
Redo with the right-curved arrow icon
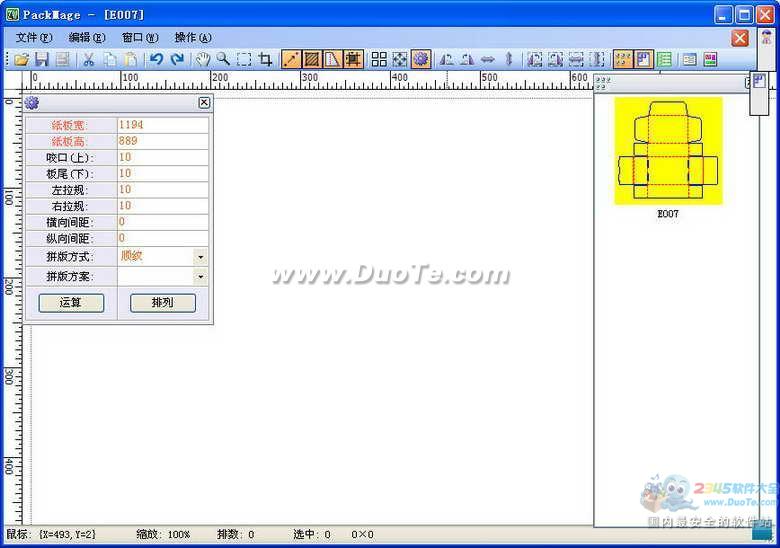click(177, 60)
